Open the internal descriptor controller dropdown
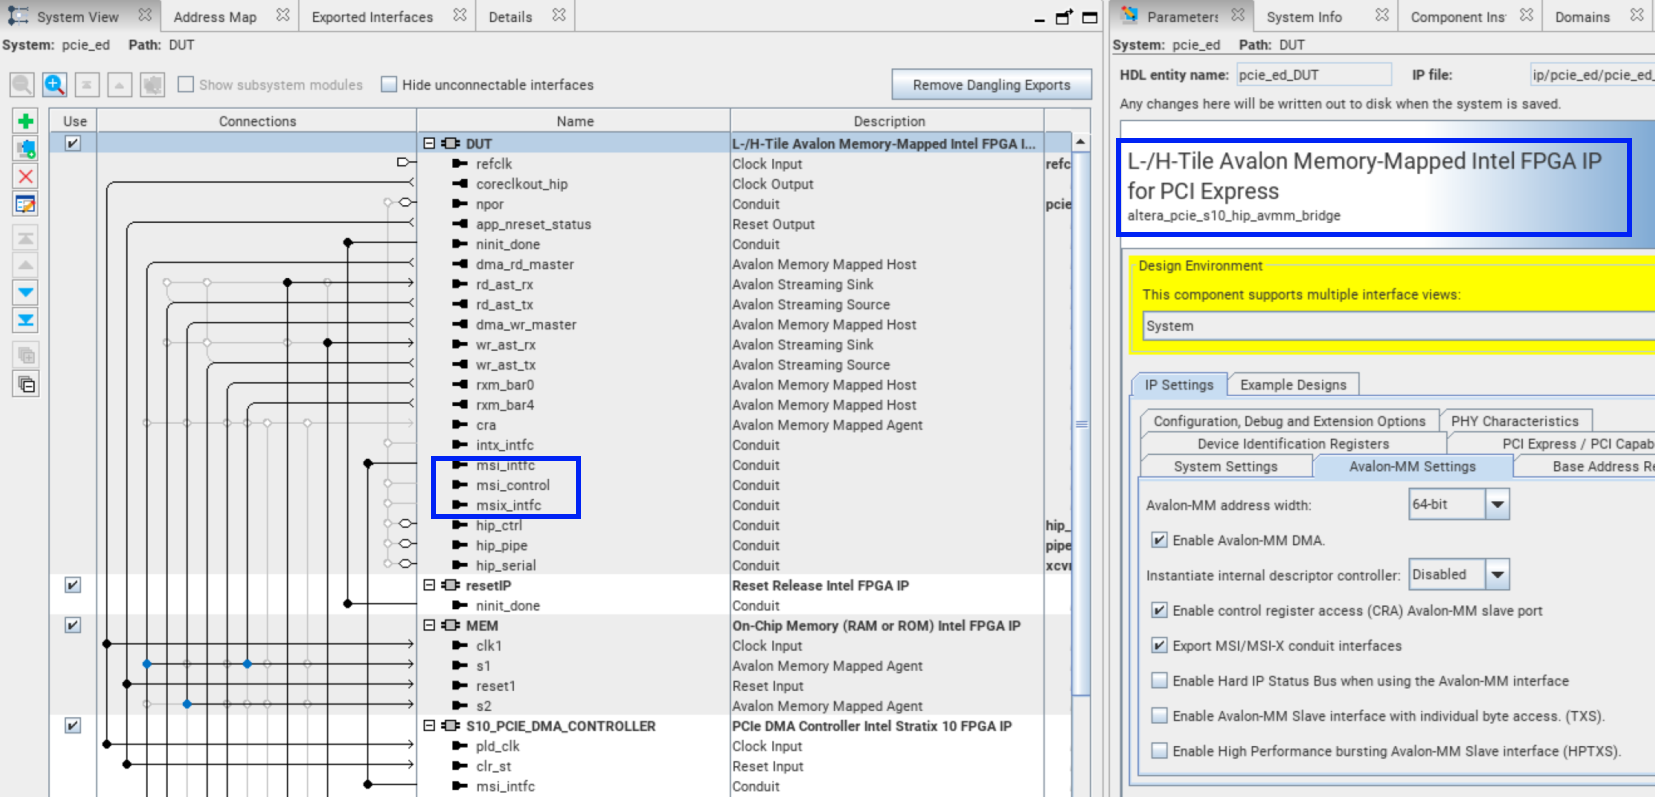1655x797 pixels. (1497, 574)
